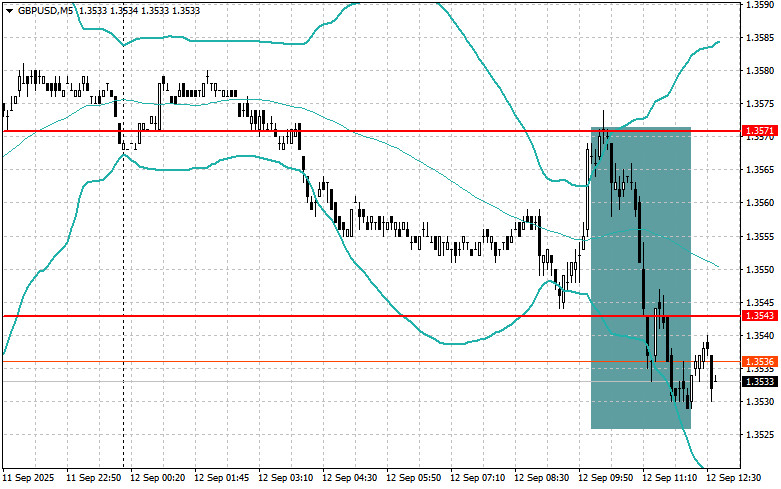Screen dimensions: 781x489
Task: Click the 1.3580 price scale value
Action: tap(760, 71)
